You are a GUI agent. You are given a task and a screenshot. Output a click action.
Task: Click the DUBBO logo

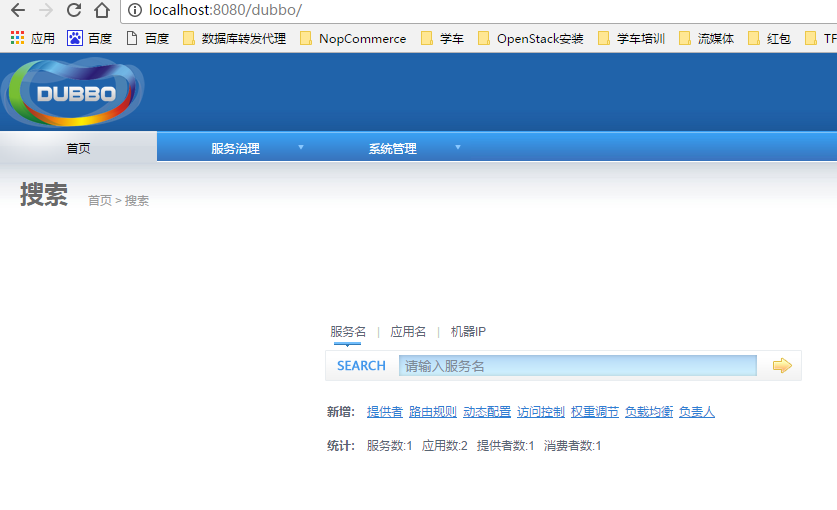pos(73,92)
